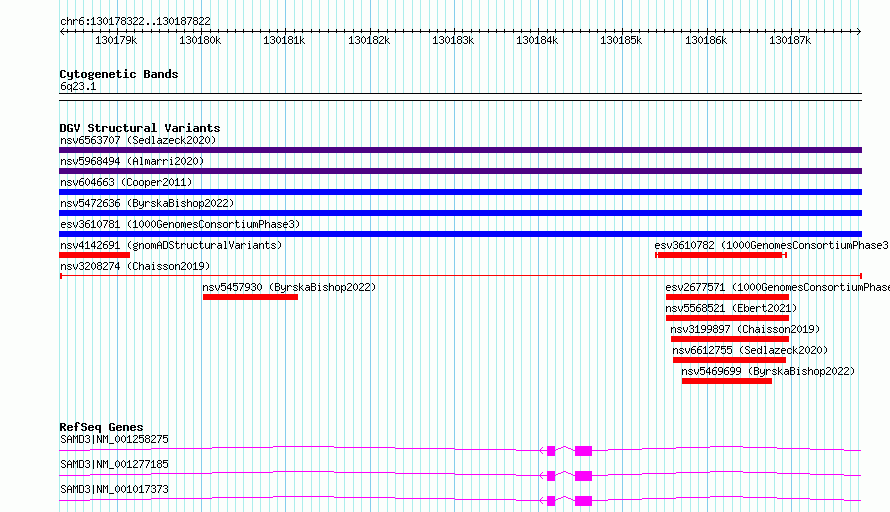
Task: Click the blue bar under nsv5472636
Action: pyautogui.click(x=460, y=213)
